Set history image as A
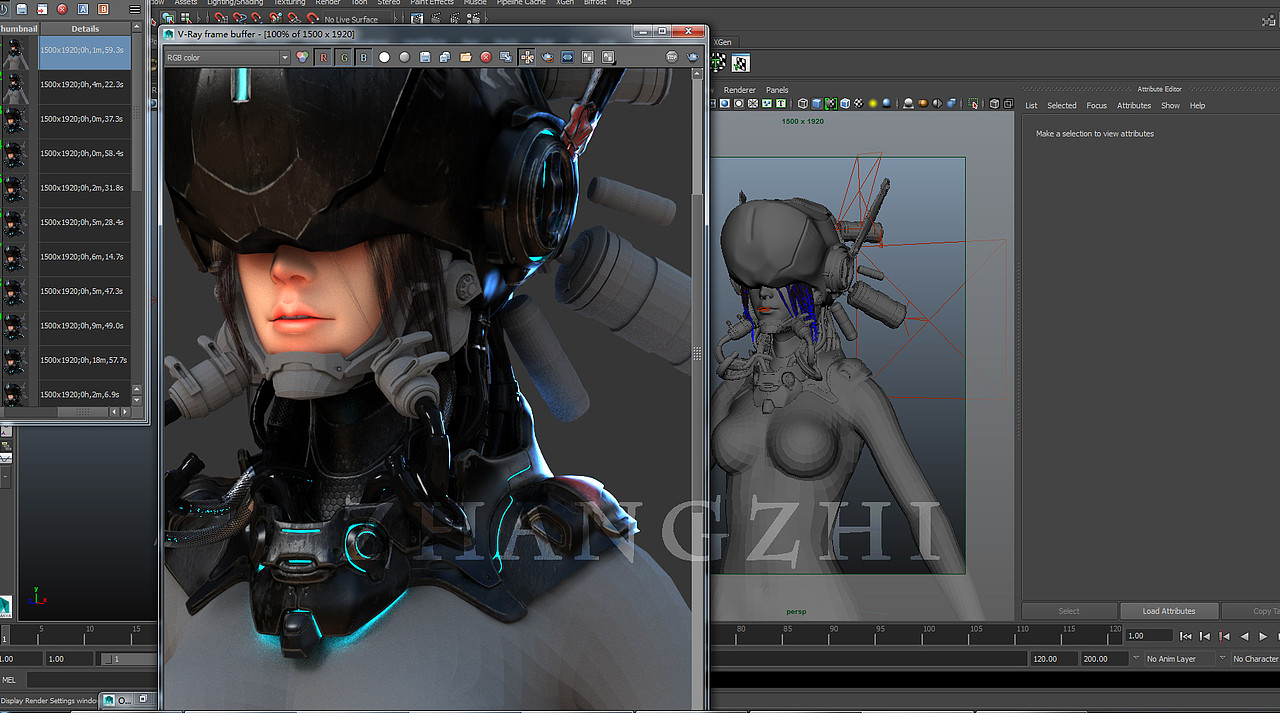1280x713 pixels. 83,9
